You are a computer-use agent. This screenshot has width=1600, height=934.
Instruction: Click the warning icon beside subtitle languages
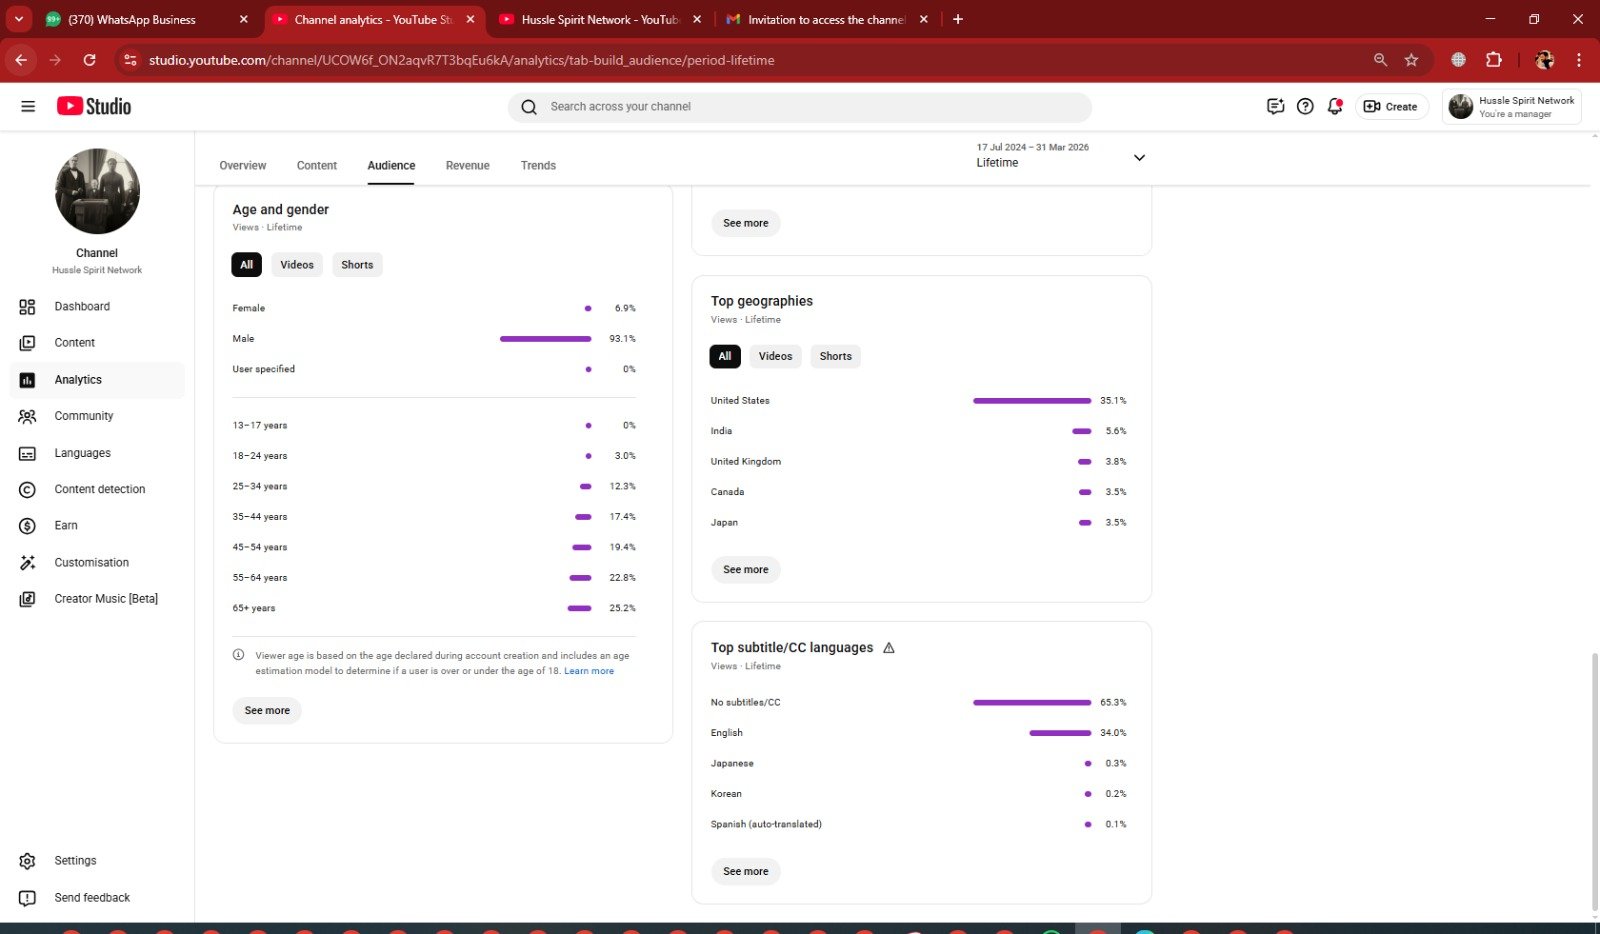(x=889, y=648)
